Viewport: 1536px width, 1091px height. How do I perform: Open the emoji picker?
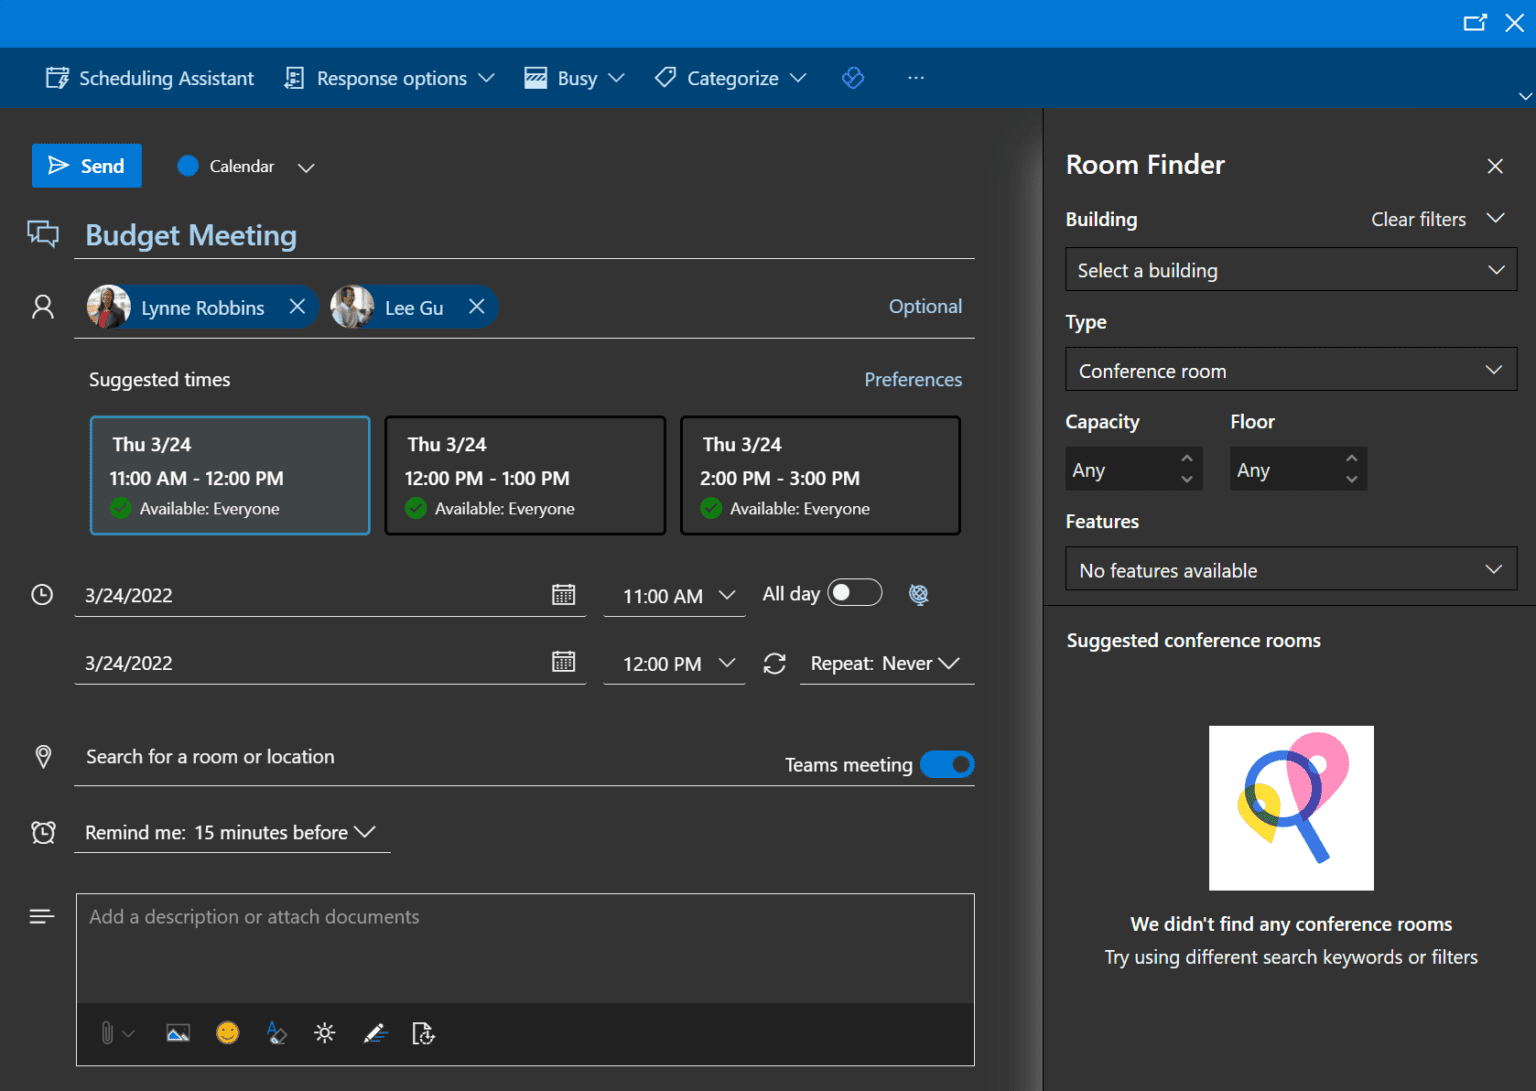pyautogui.click(x=227, y=1033)
